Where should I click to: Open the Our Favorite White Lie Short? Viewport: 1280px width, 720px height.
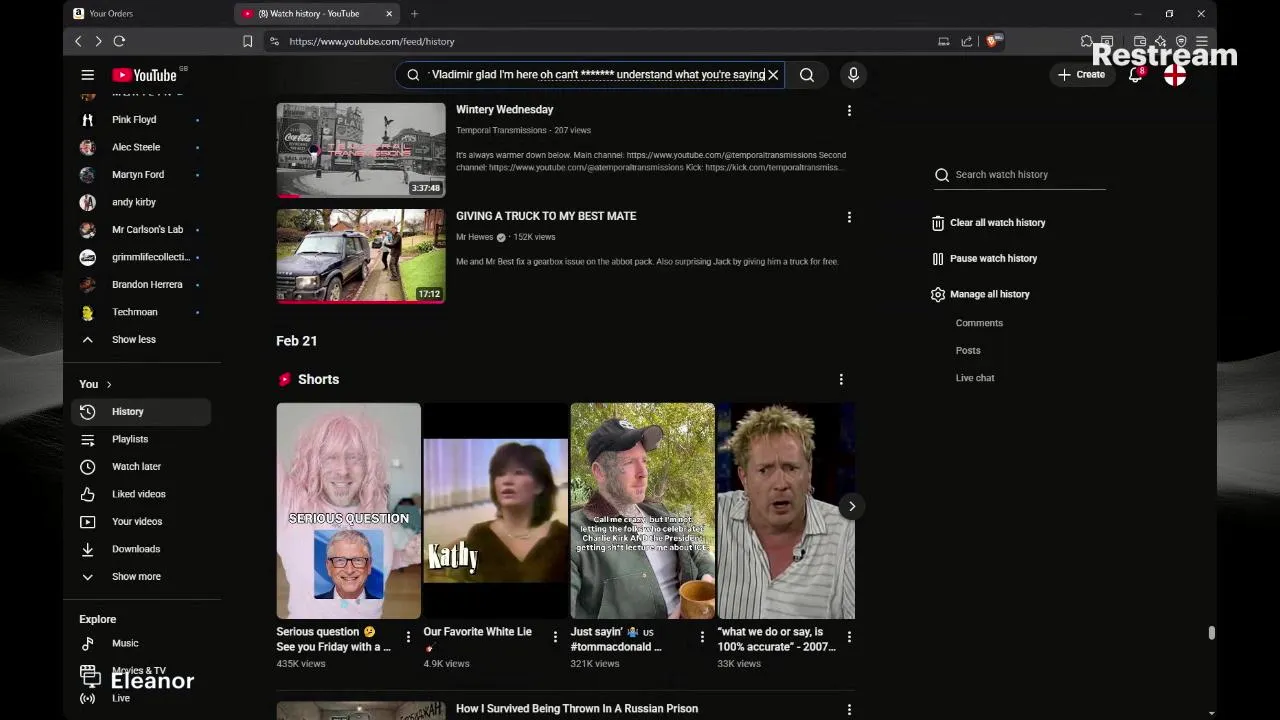point(495,511)
